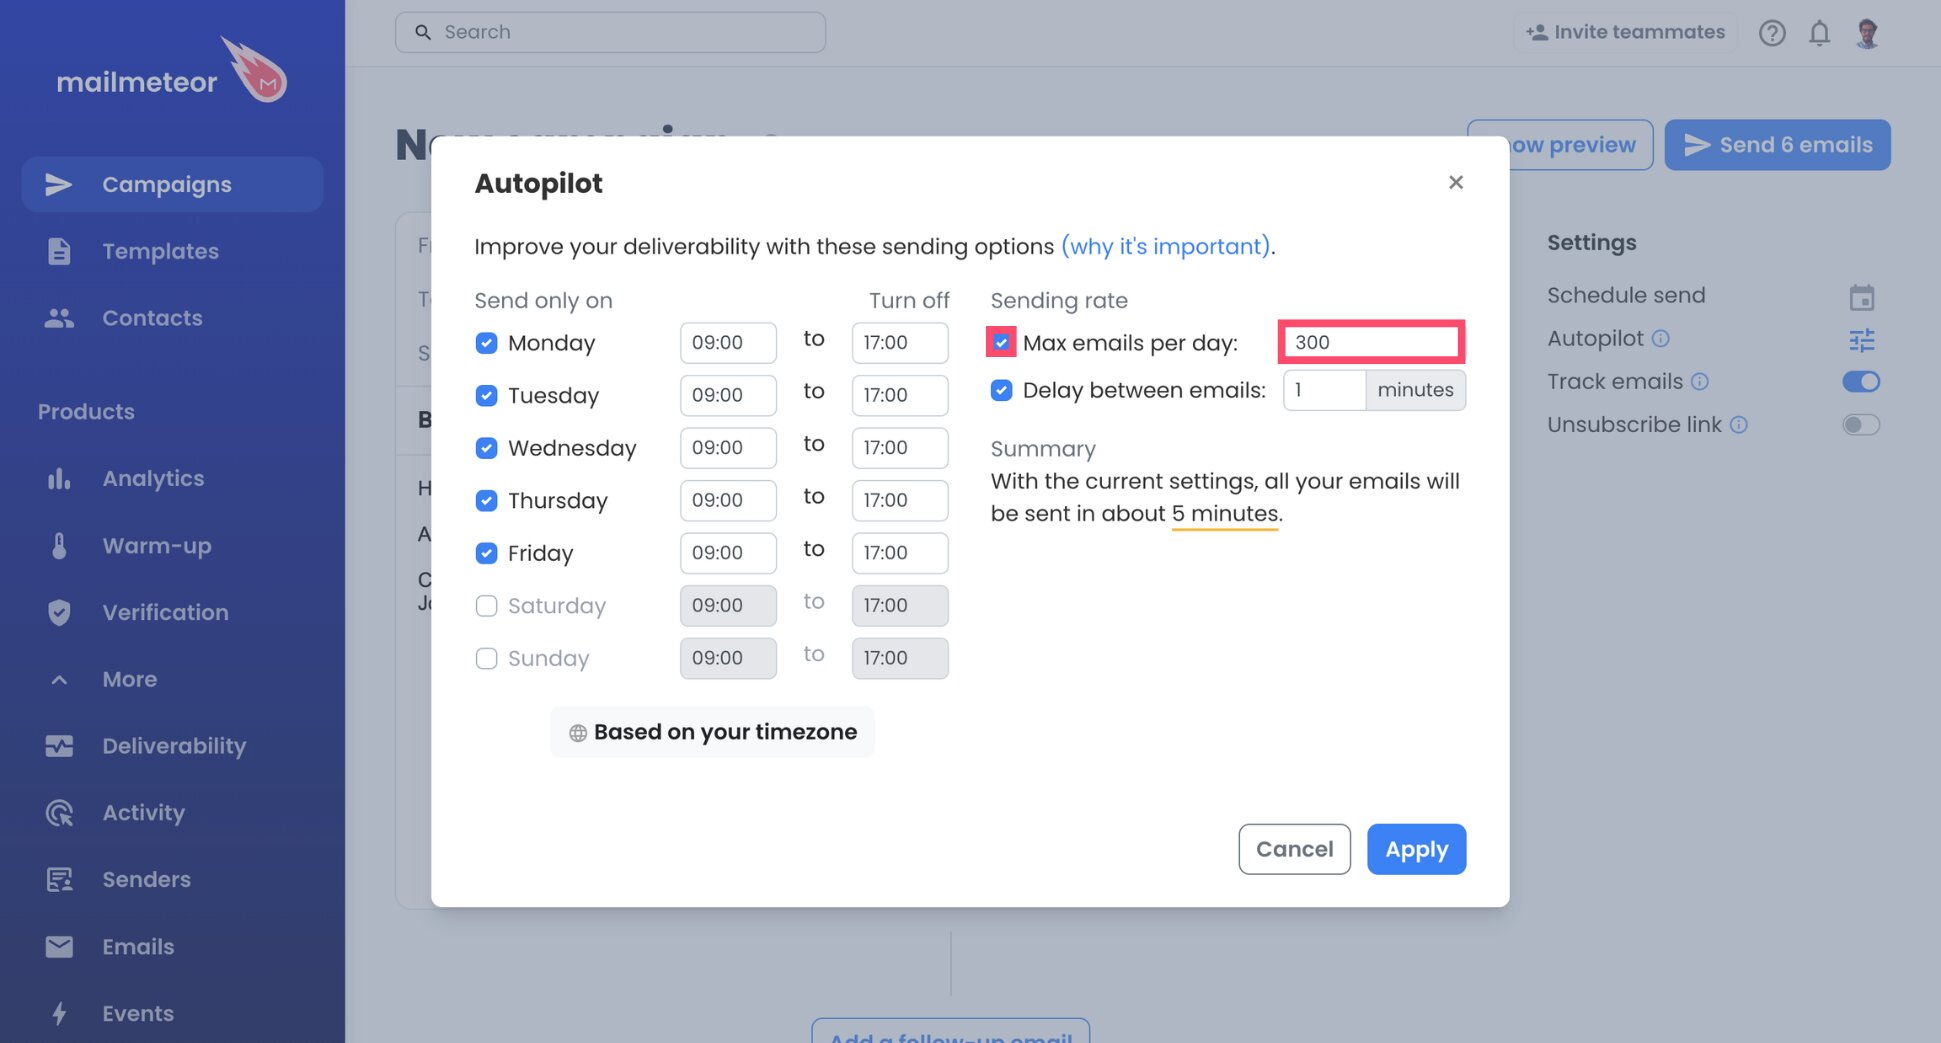Open the Campaigns section in sidebar
Screen dimensions: 1941x1043
(x=172, y=184)
